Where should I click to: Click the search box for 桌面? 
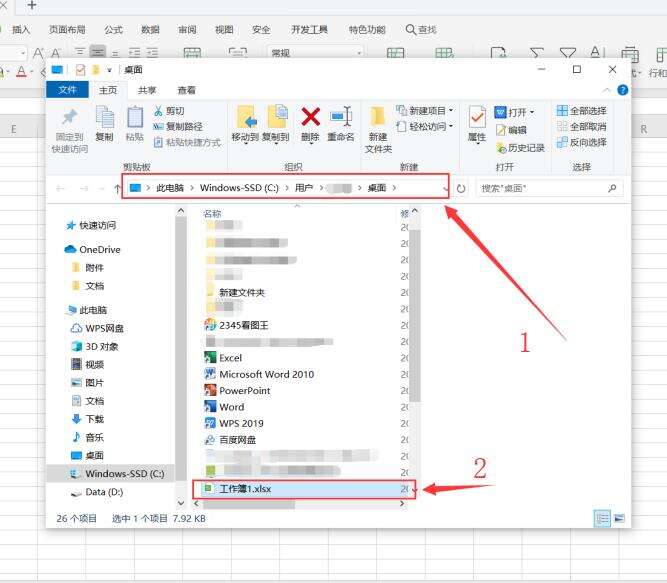coord(549,188)
